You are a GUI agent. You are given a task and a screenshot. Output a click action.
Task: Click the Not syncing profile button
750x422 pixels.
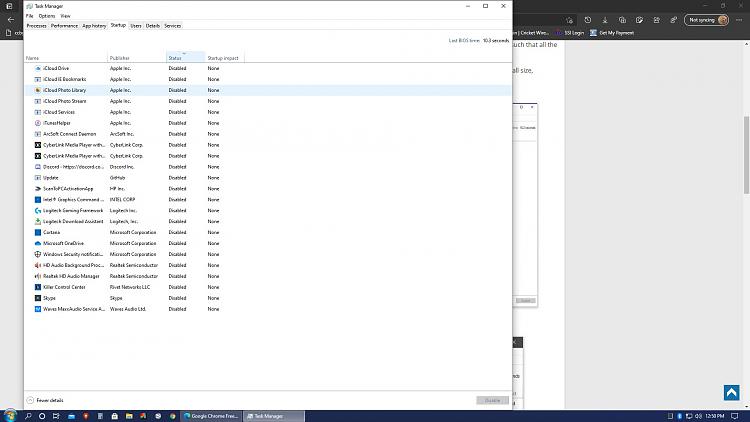point(707,20)
